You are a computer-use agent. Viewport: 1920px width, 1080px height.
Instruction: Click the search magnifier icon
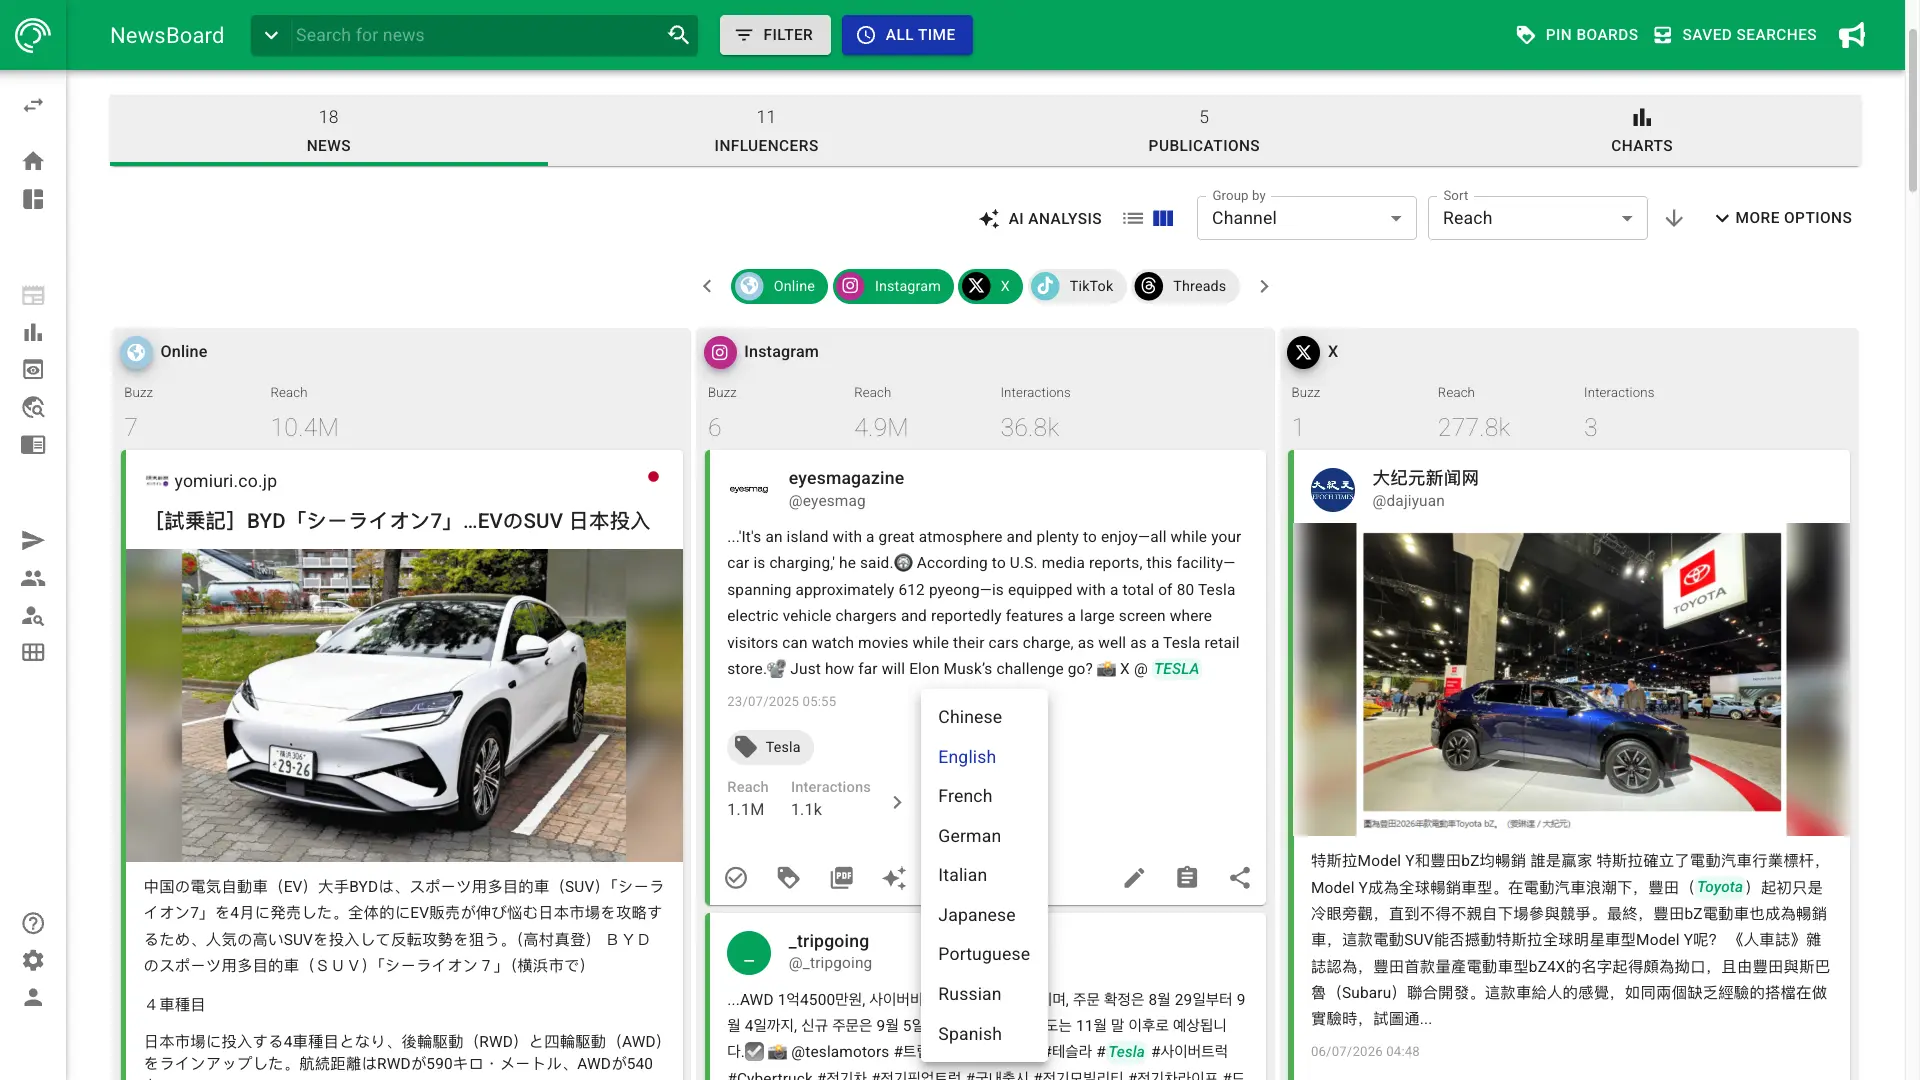point(678,35)
